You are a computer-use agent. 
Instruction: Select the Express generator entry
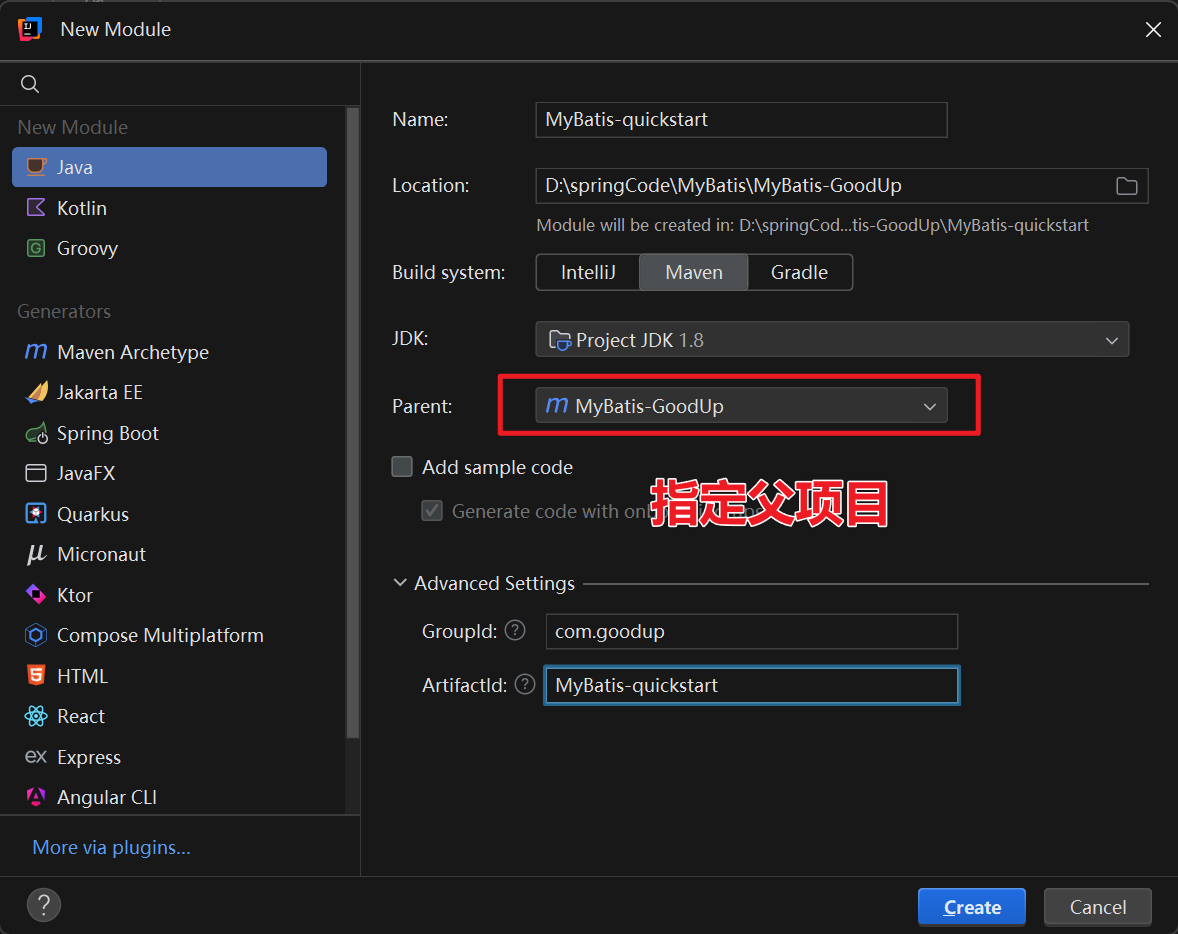click(x=169, y=756)
